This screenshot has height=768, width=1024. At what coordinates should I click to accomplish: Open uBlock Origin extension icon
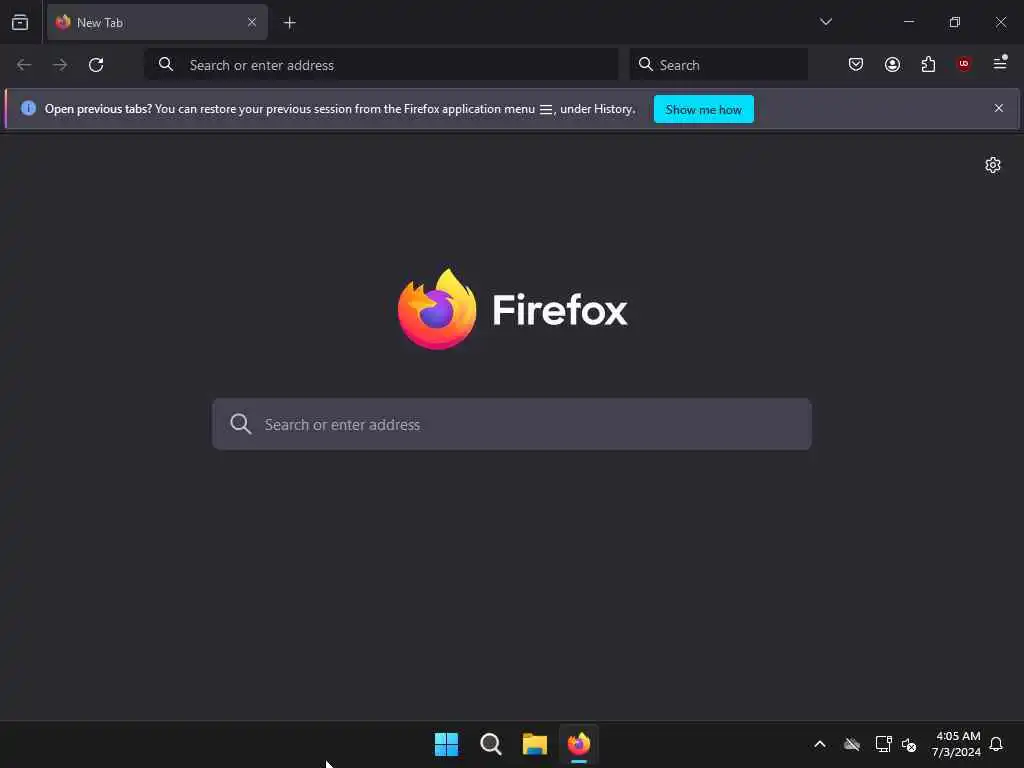click(964, 64)
